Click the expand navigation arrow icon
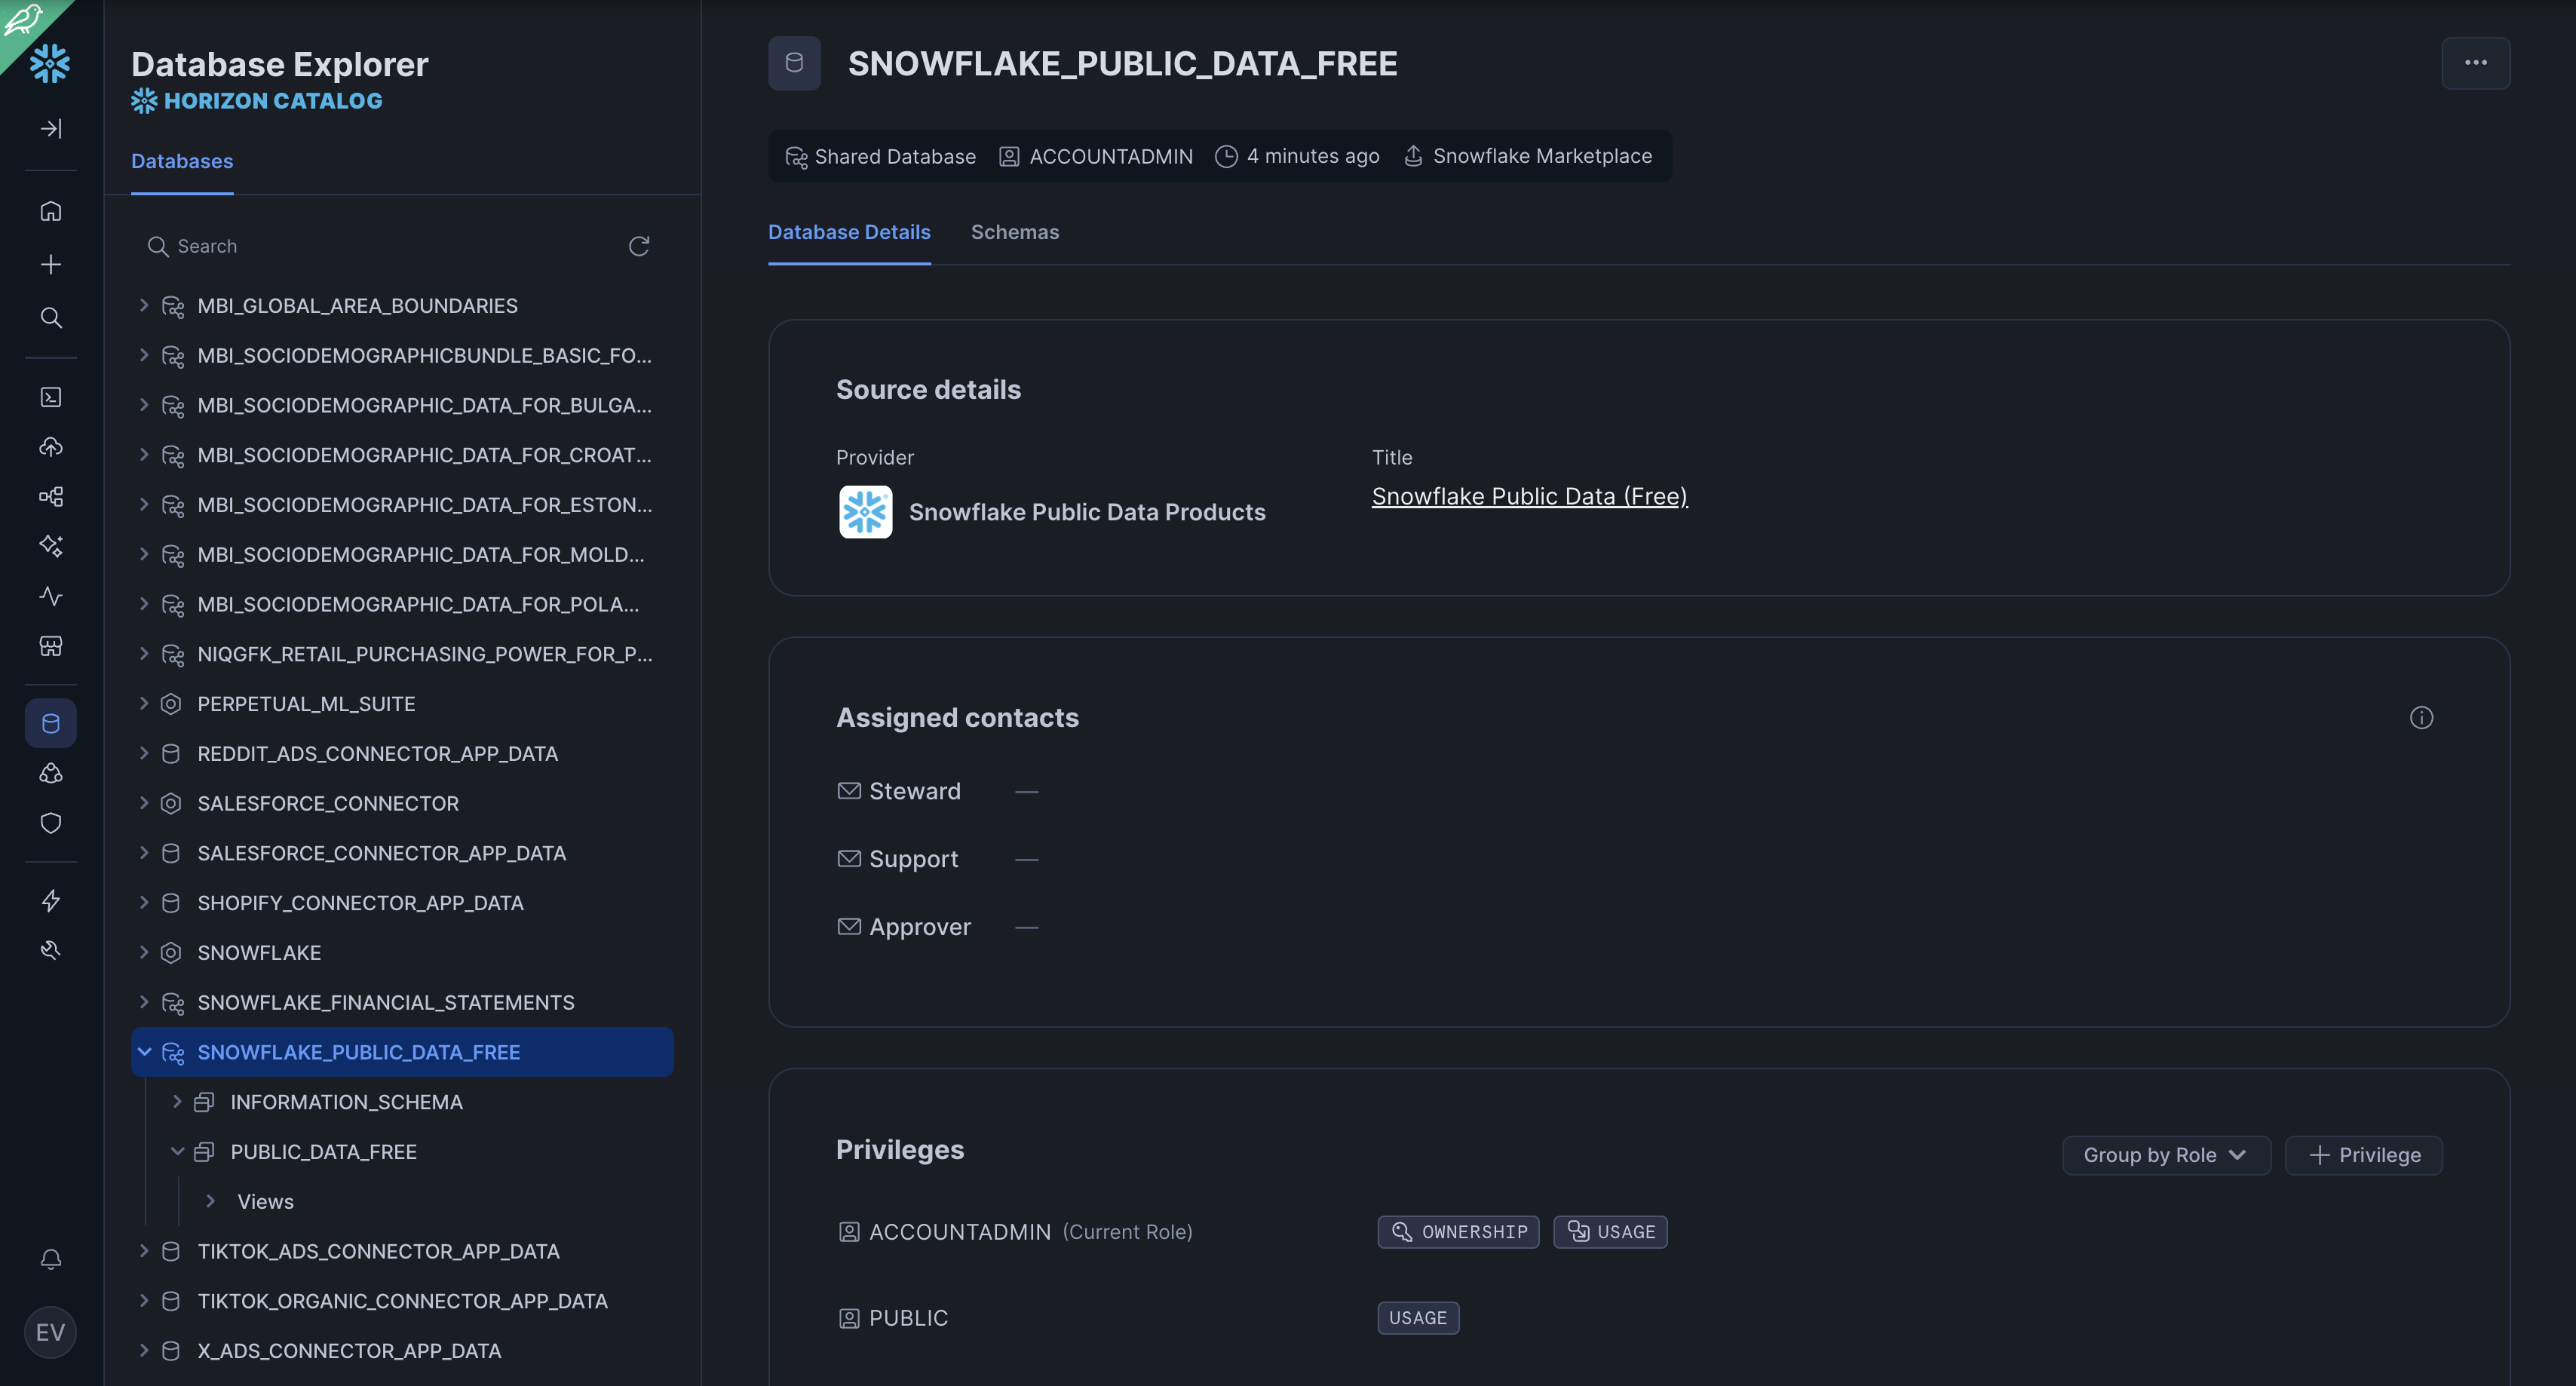The height and width of the screenshot is (1386, 2576). pos(51,129)
